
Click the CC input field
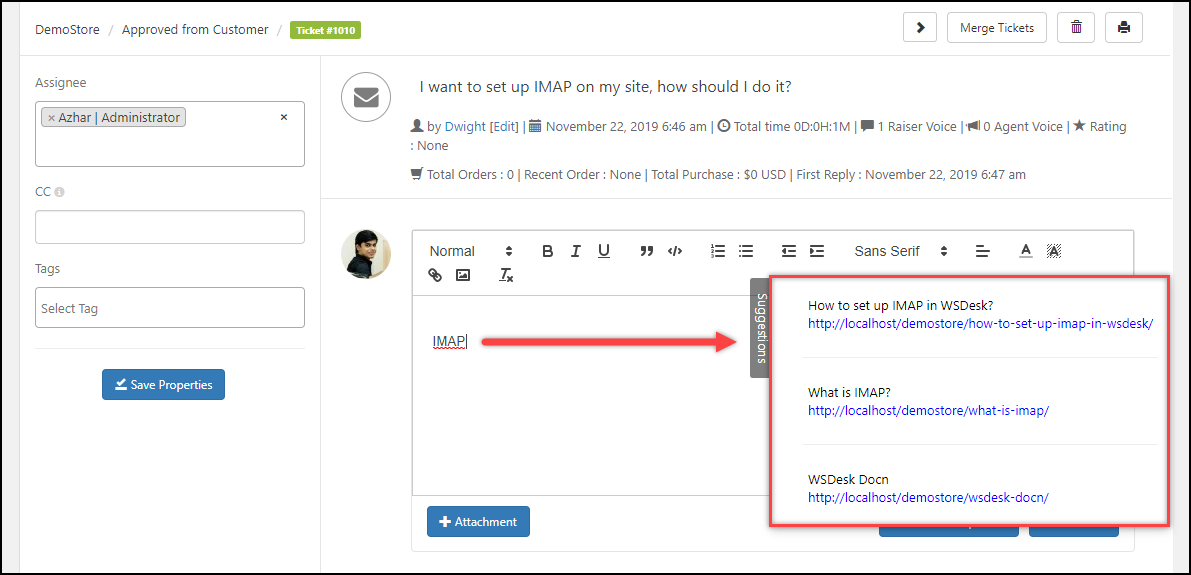point(169,227)
